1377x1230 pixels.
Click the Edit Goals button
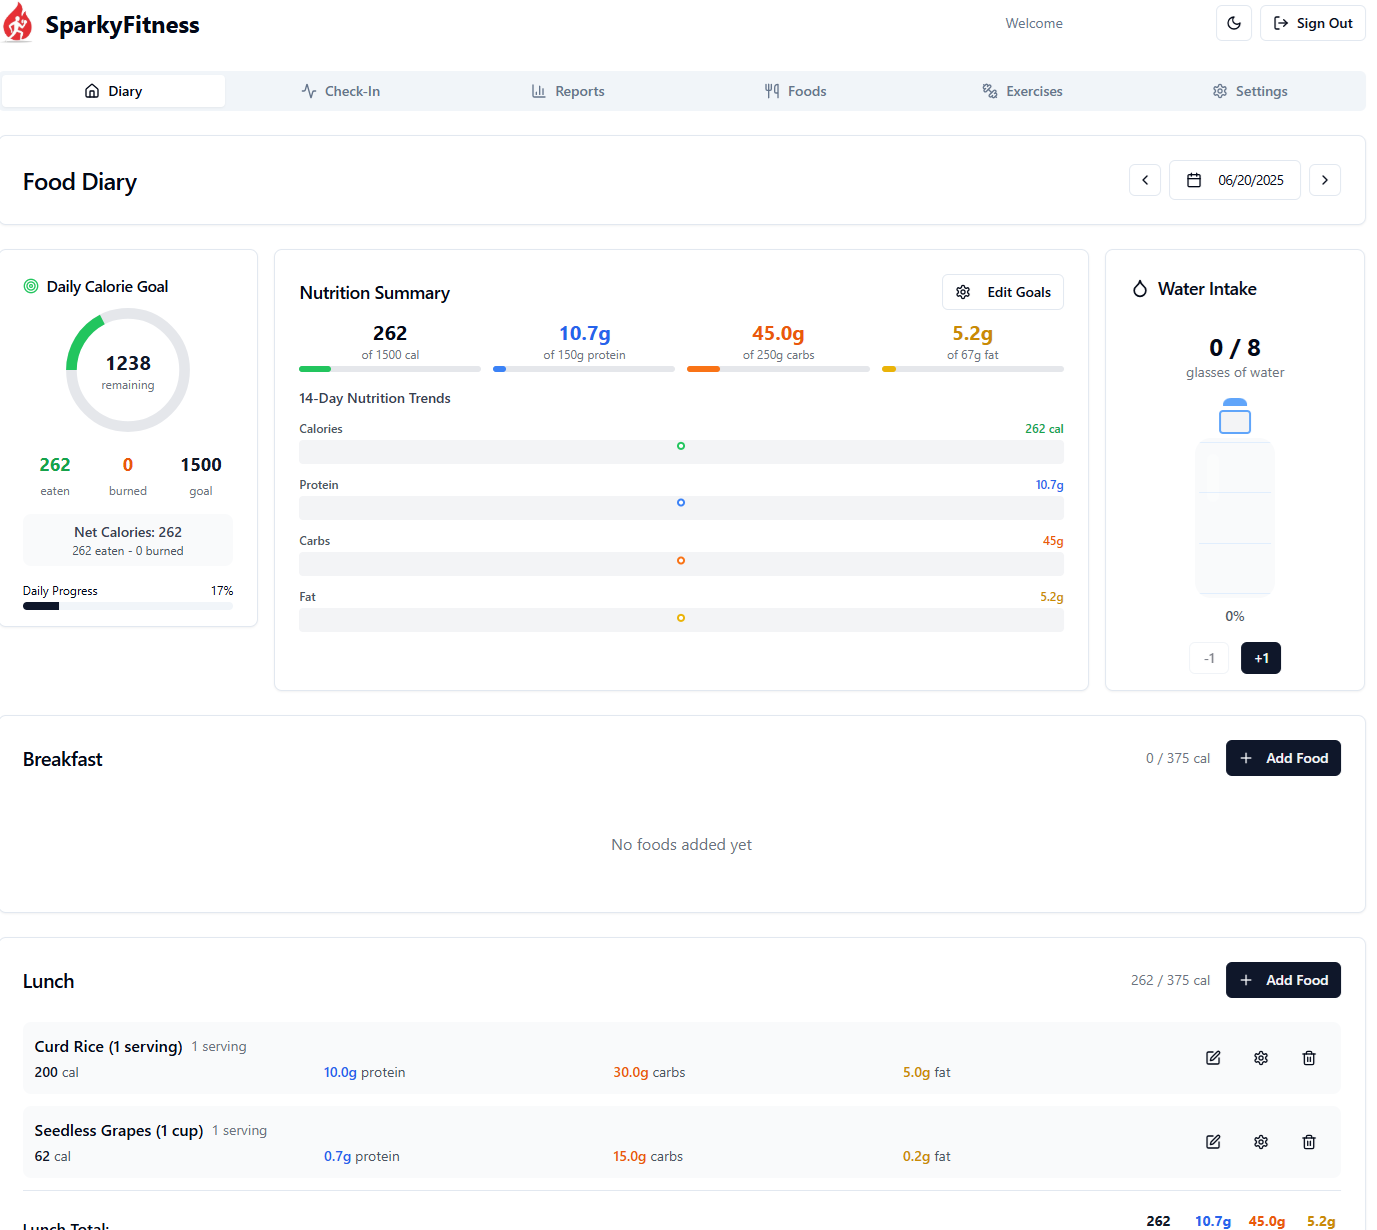click(x=1003, y=292)
